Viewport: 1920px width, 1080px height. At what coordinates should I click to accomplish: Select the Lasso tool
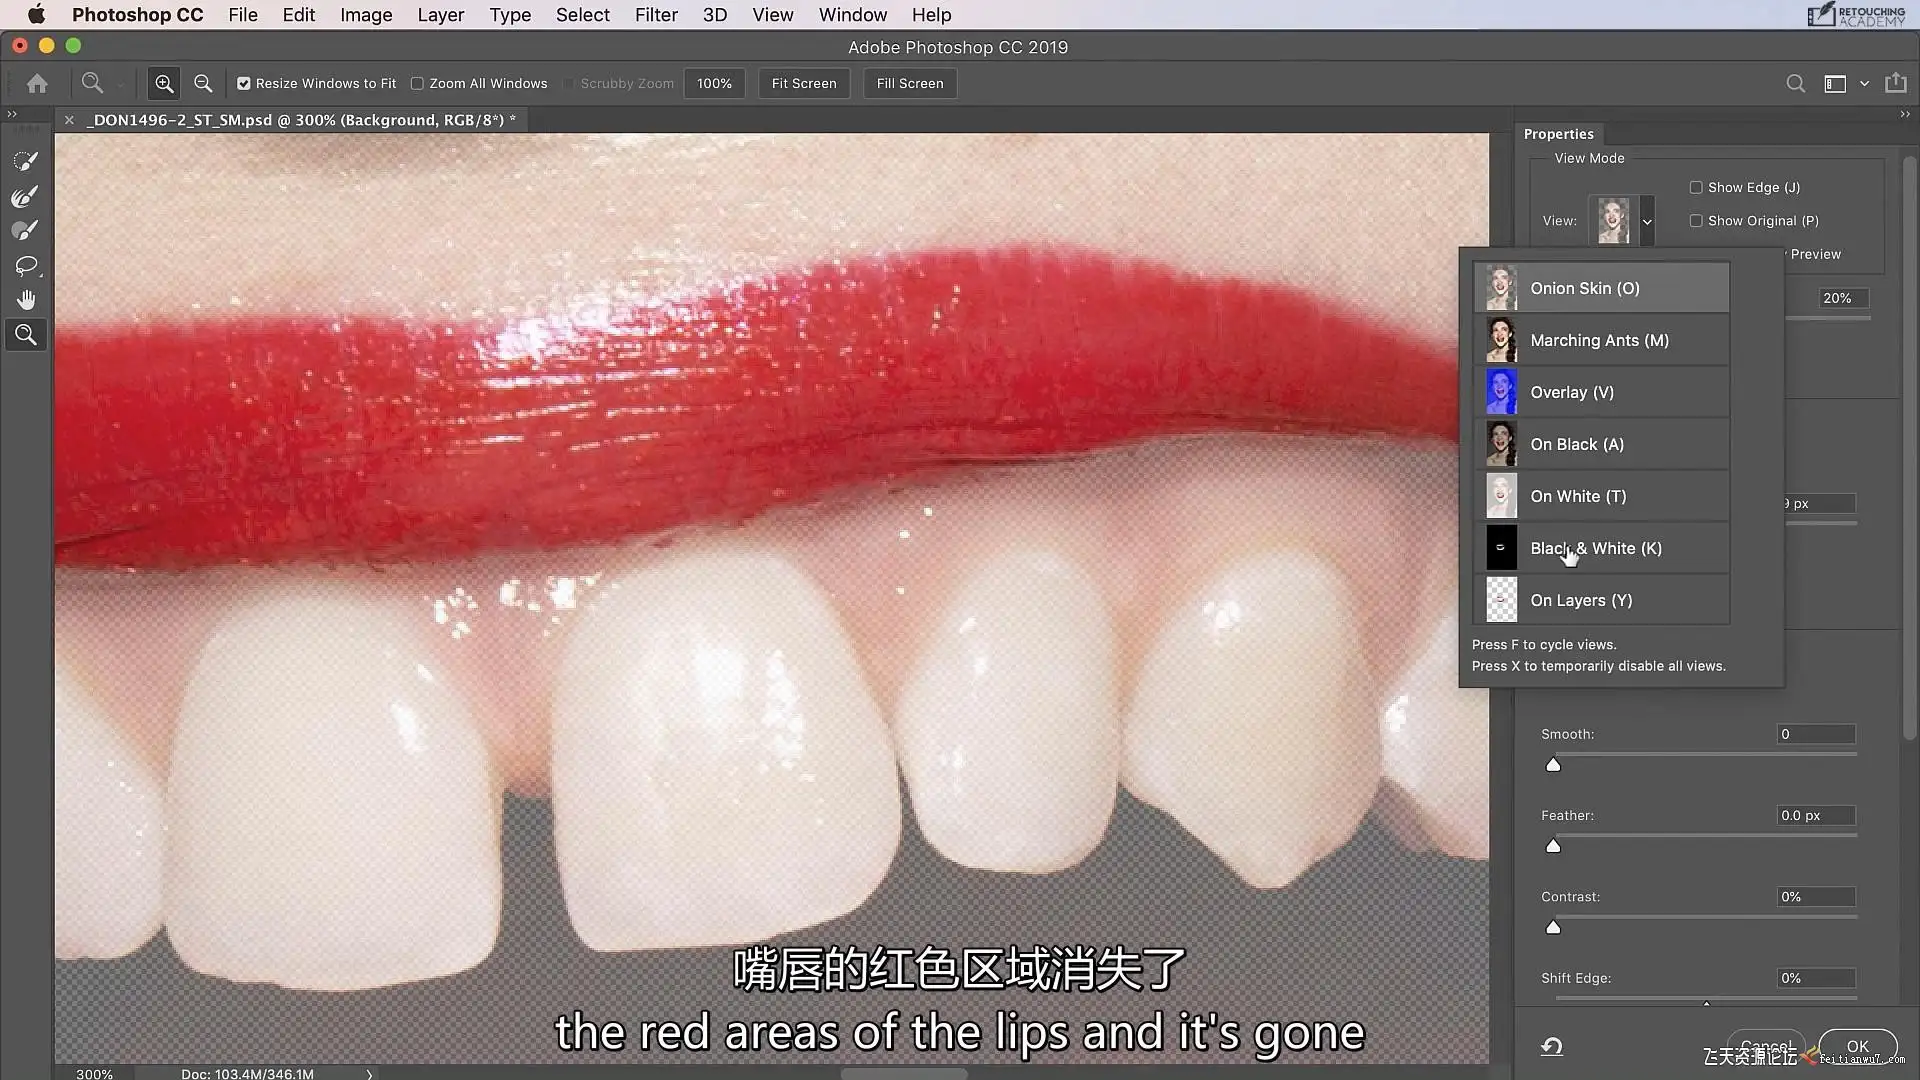(x=26, y=265)
